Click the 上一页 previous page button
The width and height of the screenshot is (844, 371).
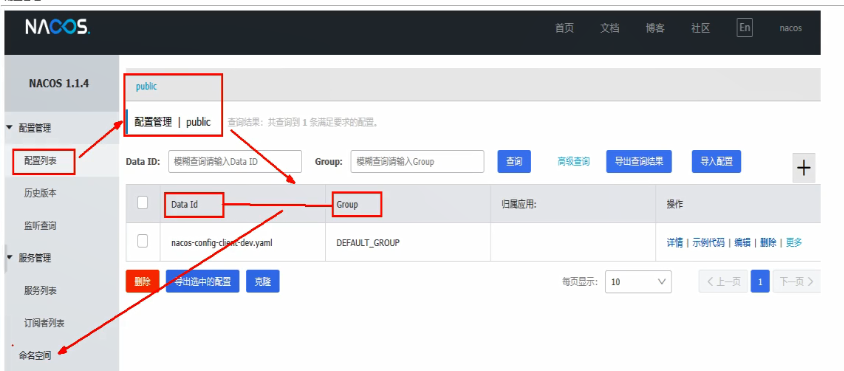(x=723, y=282)
